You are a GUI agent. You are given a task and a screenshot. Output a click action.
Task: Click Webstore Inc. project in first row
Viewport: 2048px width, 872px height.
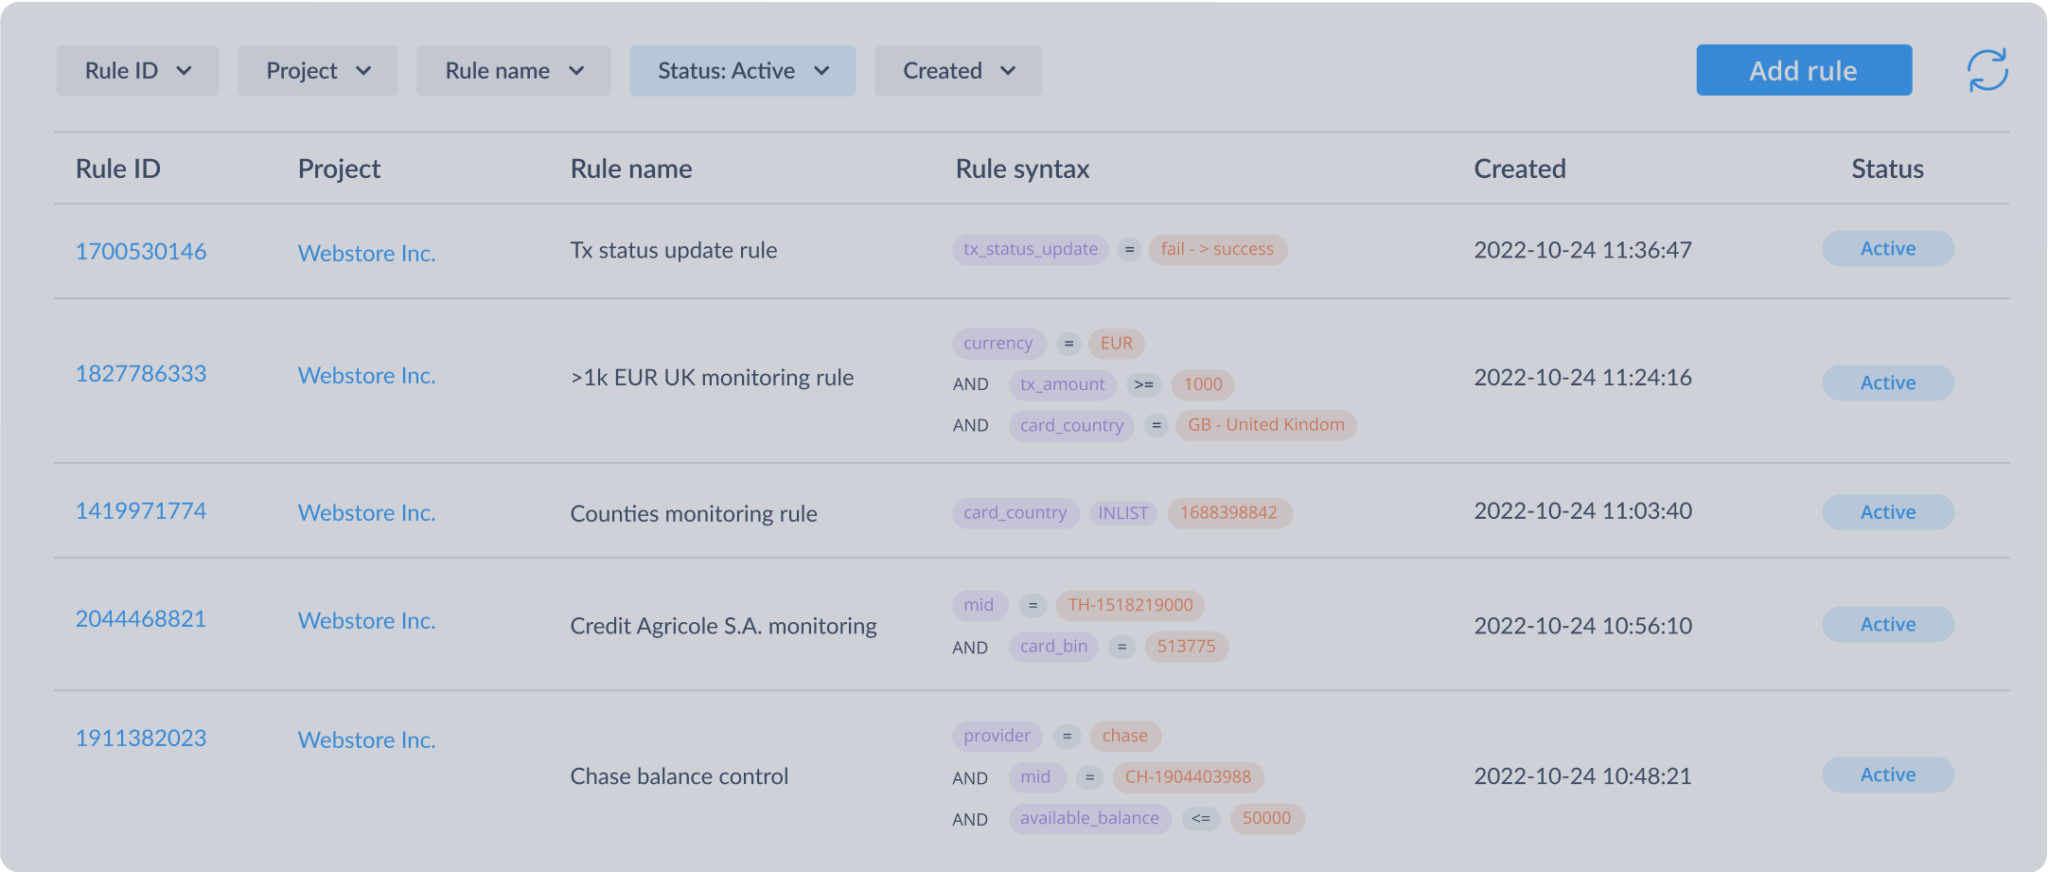(366, 253)
